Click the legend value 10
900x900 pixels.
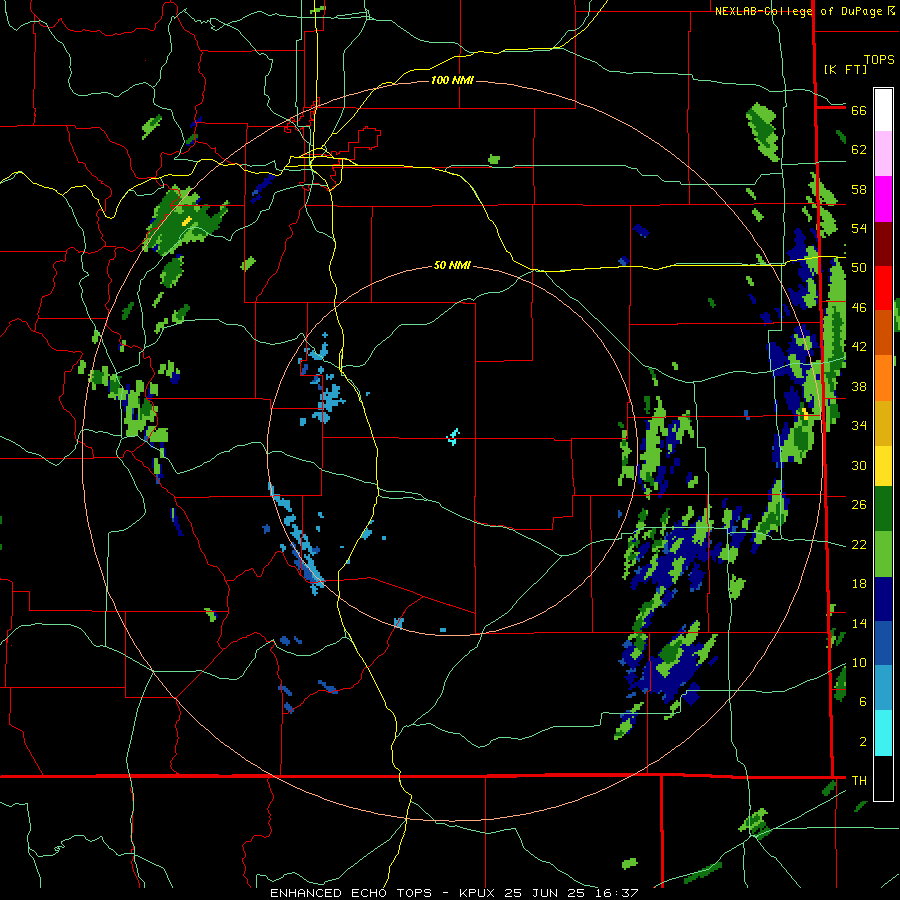[859, 662]
